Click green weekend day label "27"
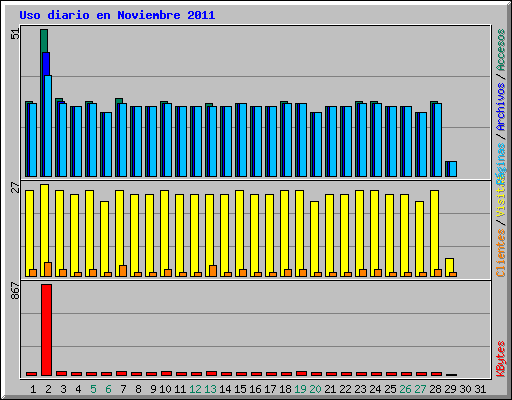 [x=420, y=389]
